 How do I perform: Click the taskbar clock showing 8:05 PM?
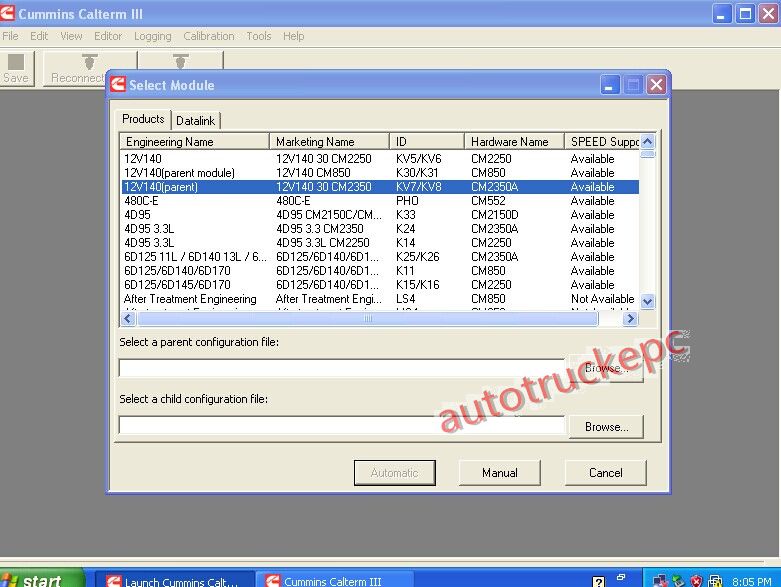[752, 582]
